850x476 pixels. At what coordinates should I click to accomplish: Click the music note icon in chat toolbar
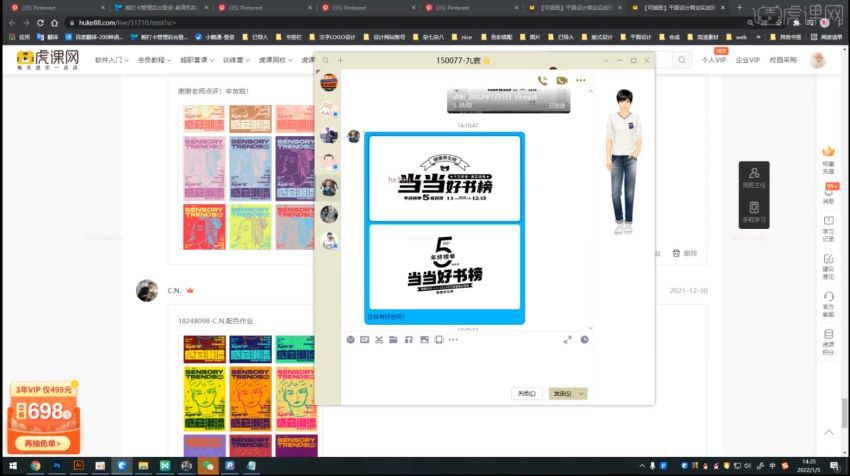(x=409, y=339)
